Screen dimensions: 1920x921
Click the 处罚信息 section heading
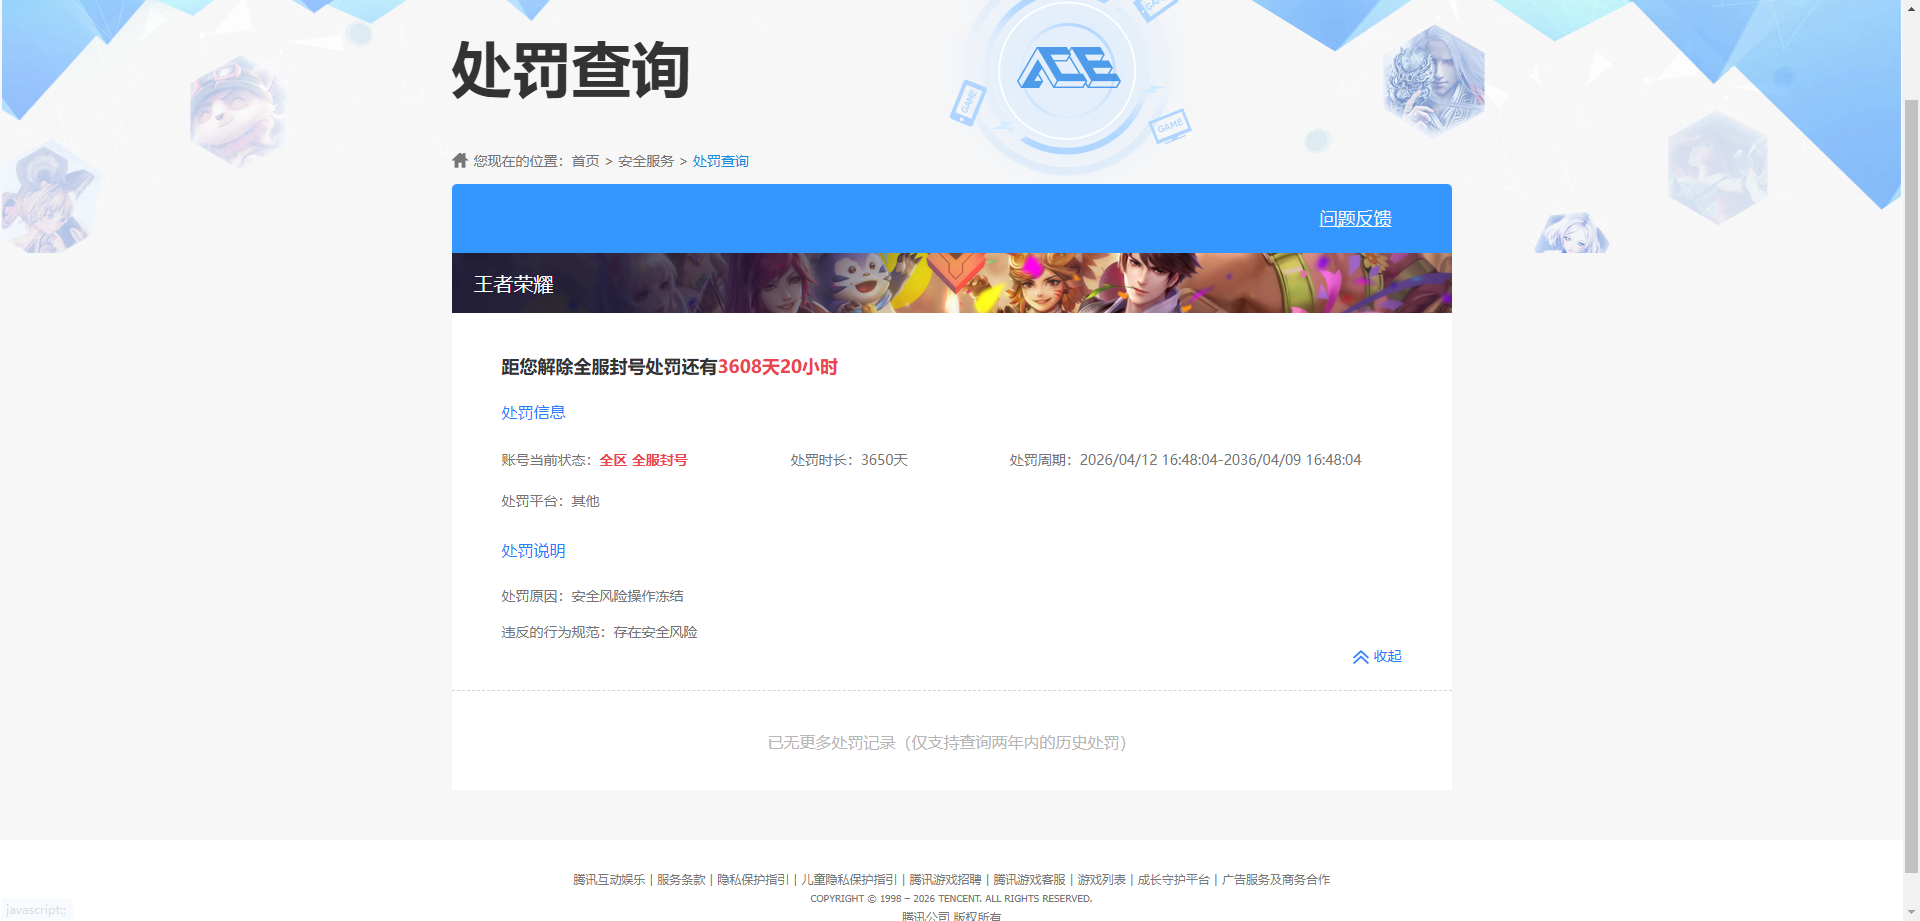pyautogui.click(x=533, y=413)
